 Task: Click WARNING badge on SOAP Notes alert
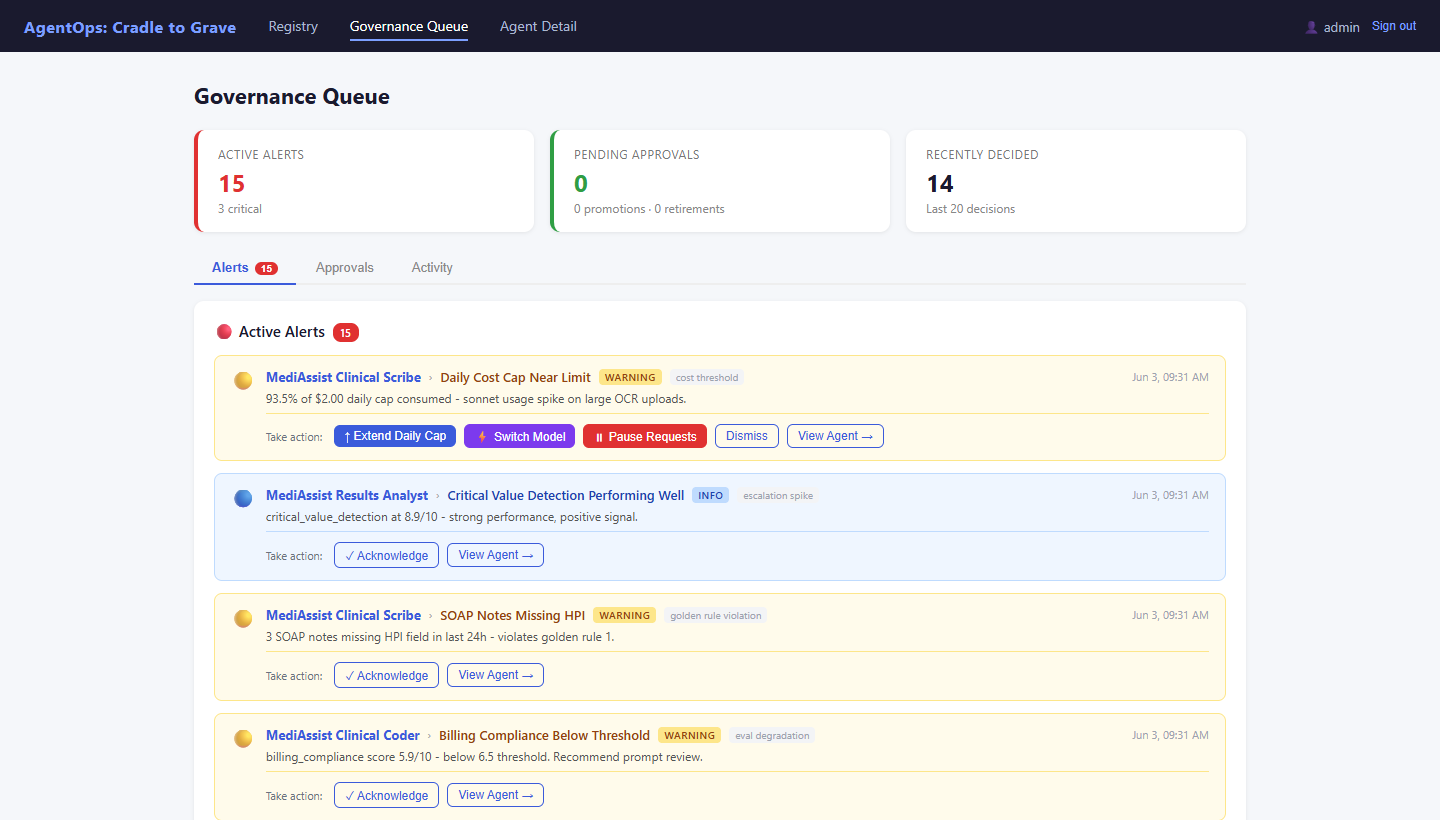(x=624, y=615)
